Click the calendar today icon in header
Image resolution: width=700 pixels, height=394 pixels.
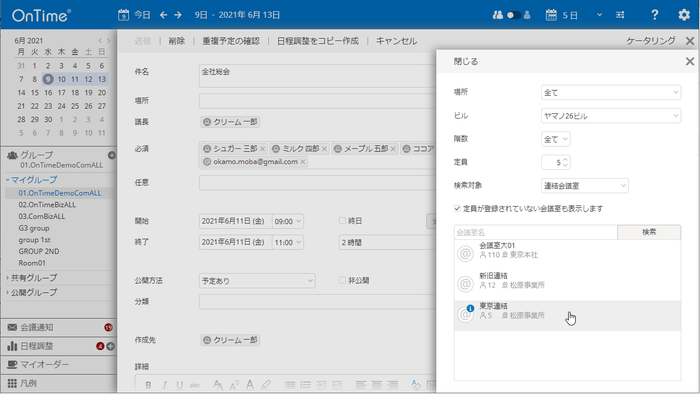point(123,15)
